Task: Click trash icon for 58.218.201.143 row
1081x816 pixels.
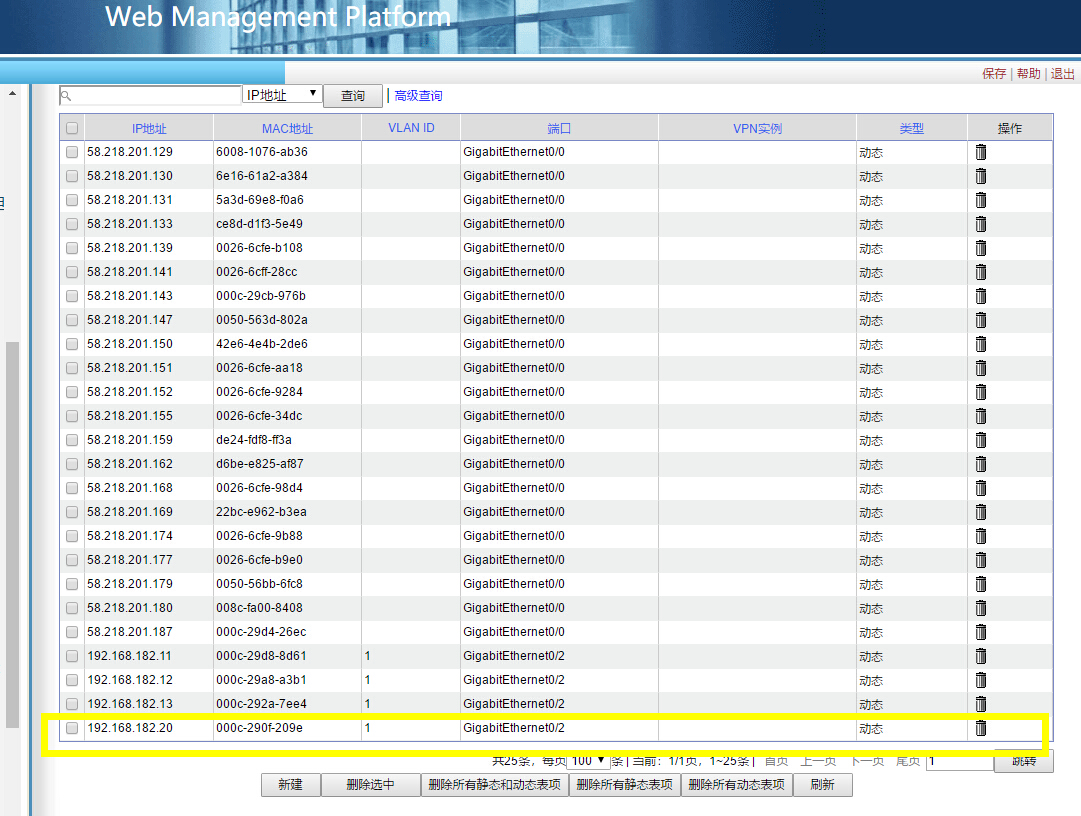Action: (x=981, y=296)
